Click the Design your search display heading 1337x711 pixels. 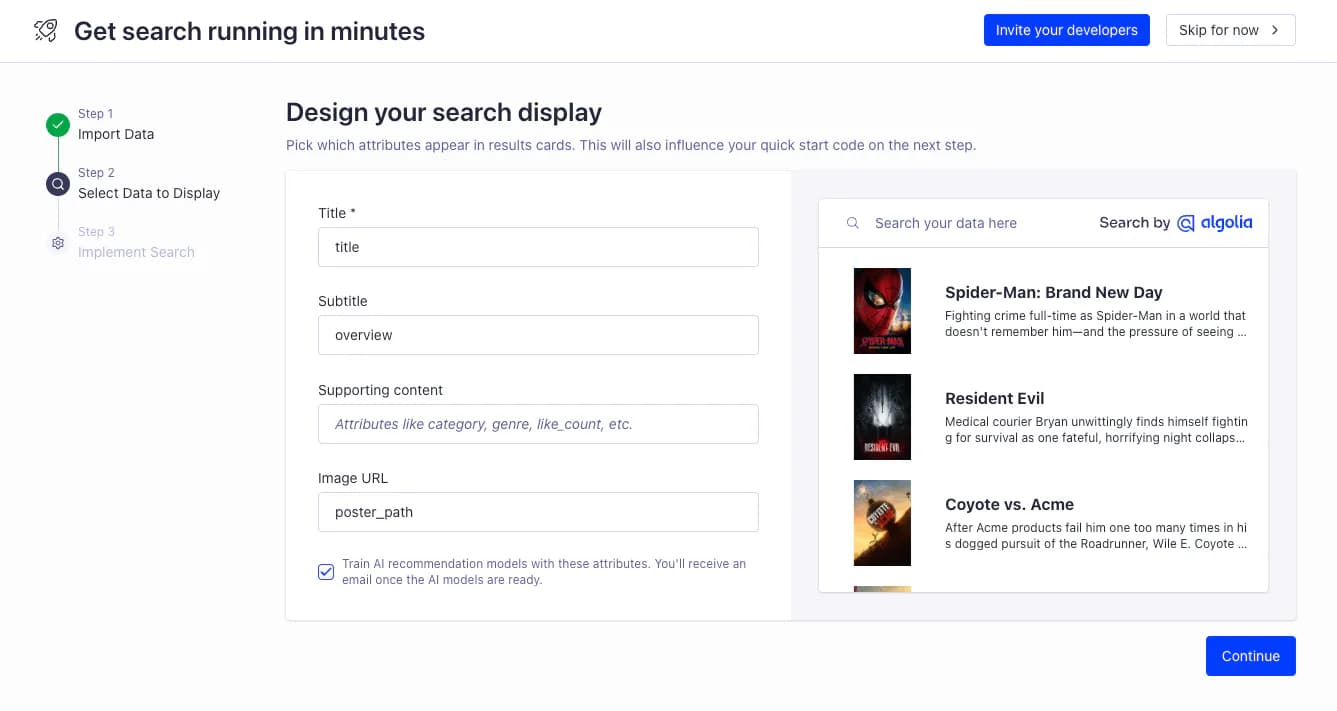(x=444, y=112)
